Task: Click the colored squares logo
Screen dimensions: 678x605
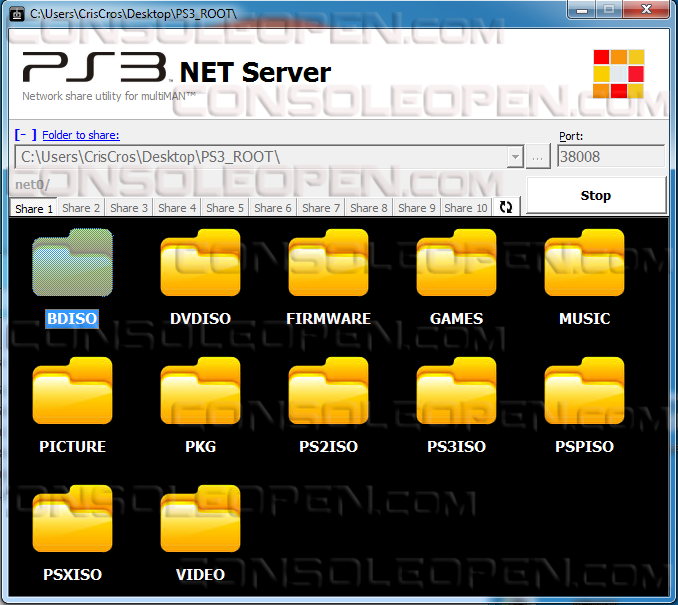Action: point(619,74)
